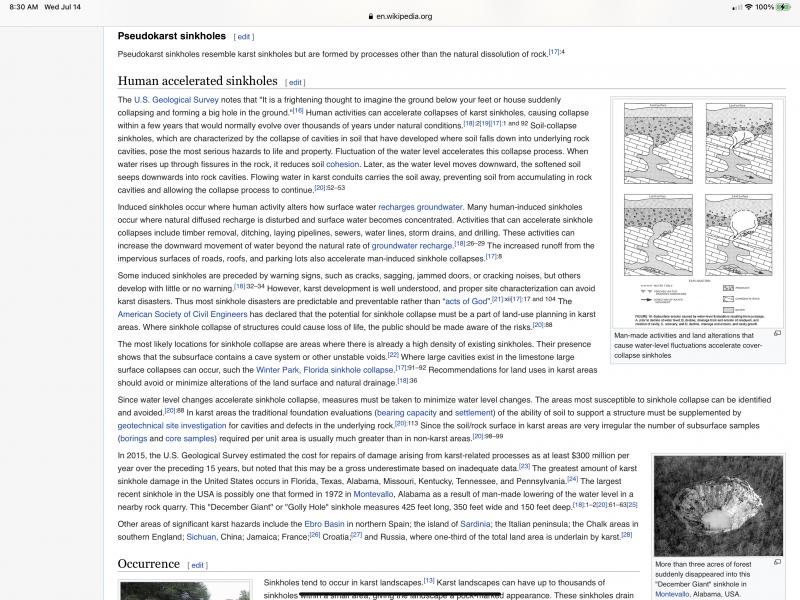Follow the acts of God link
Screen dimensions: 800x600
467,301
